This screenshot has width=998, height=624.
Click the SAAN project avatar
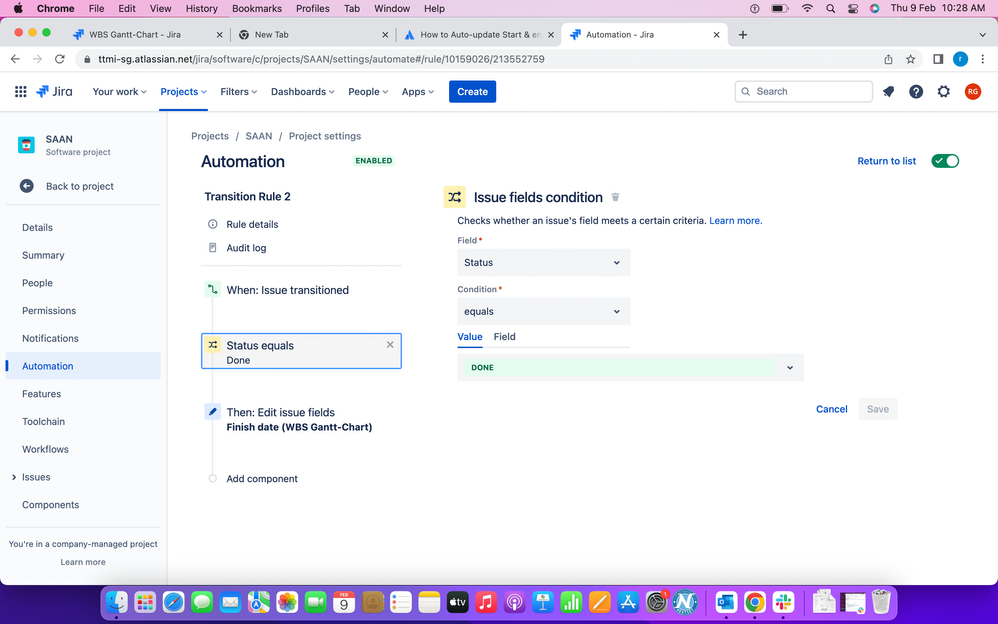[26, 145]
